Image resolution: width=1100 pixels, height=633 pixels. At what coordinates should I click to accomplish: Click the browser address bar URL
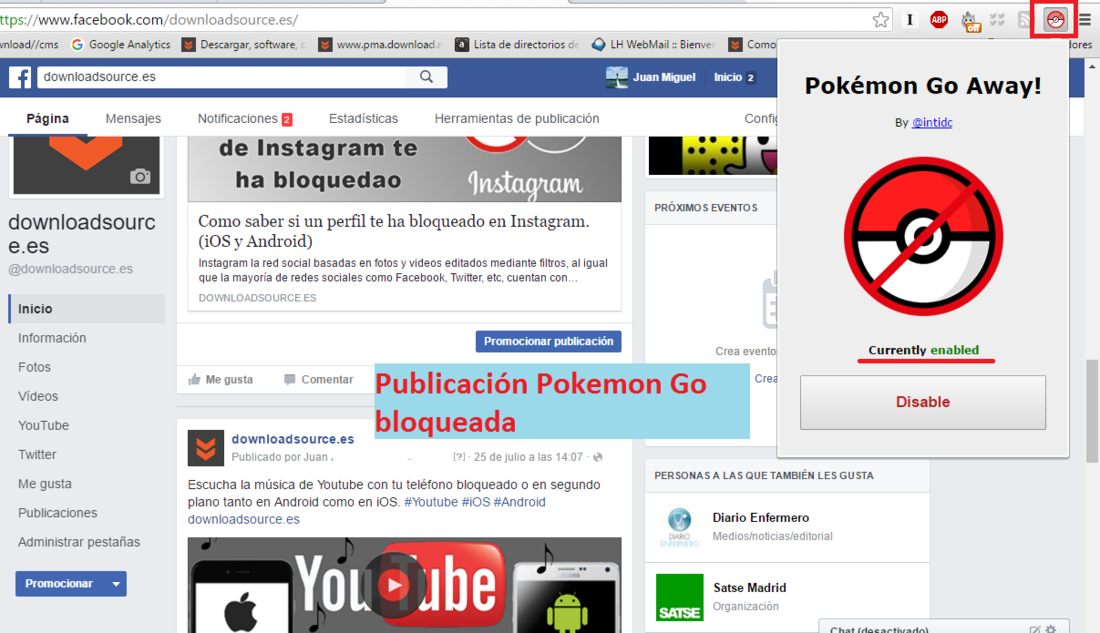click(149, 20)
